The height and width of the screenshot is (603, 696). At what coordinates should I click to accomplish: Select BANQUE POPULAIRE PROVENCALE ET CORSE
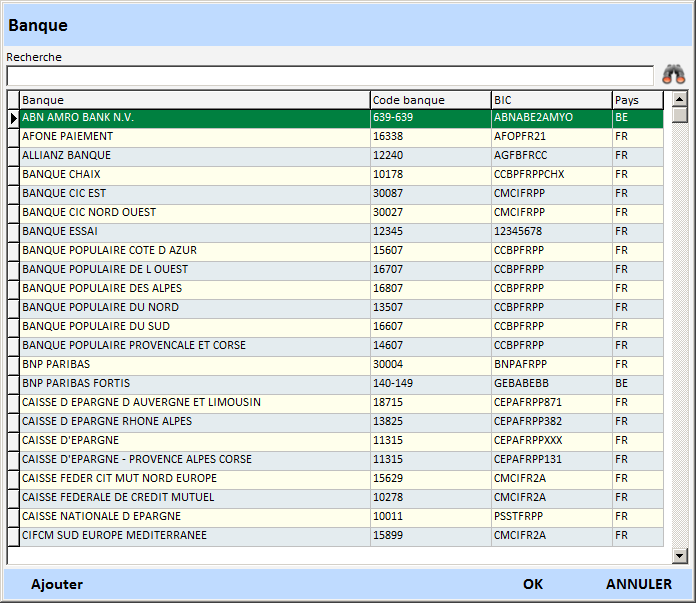pos(335,345)
